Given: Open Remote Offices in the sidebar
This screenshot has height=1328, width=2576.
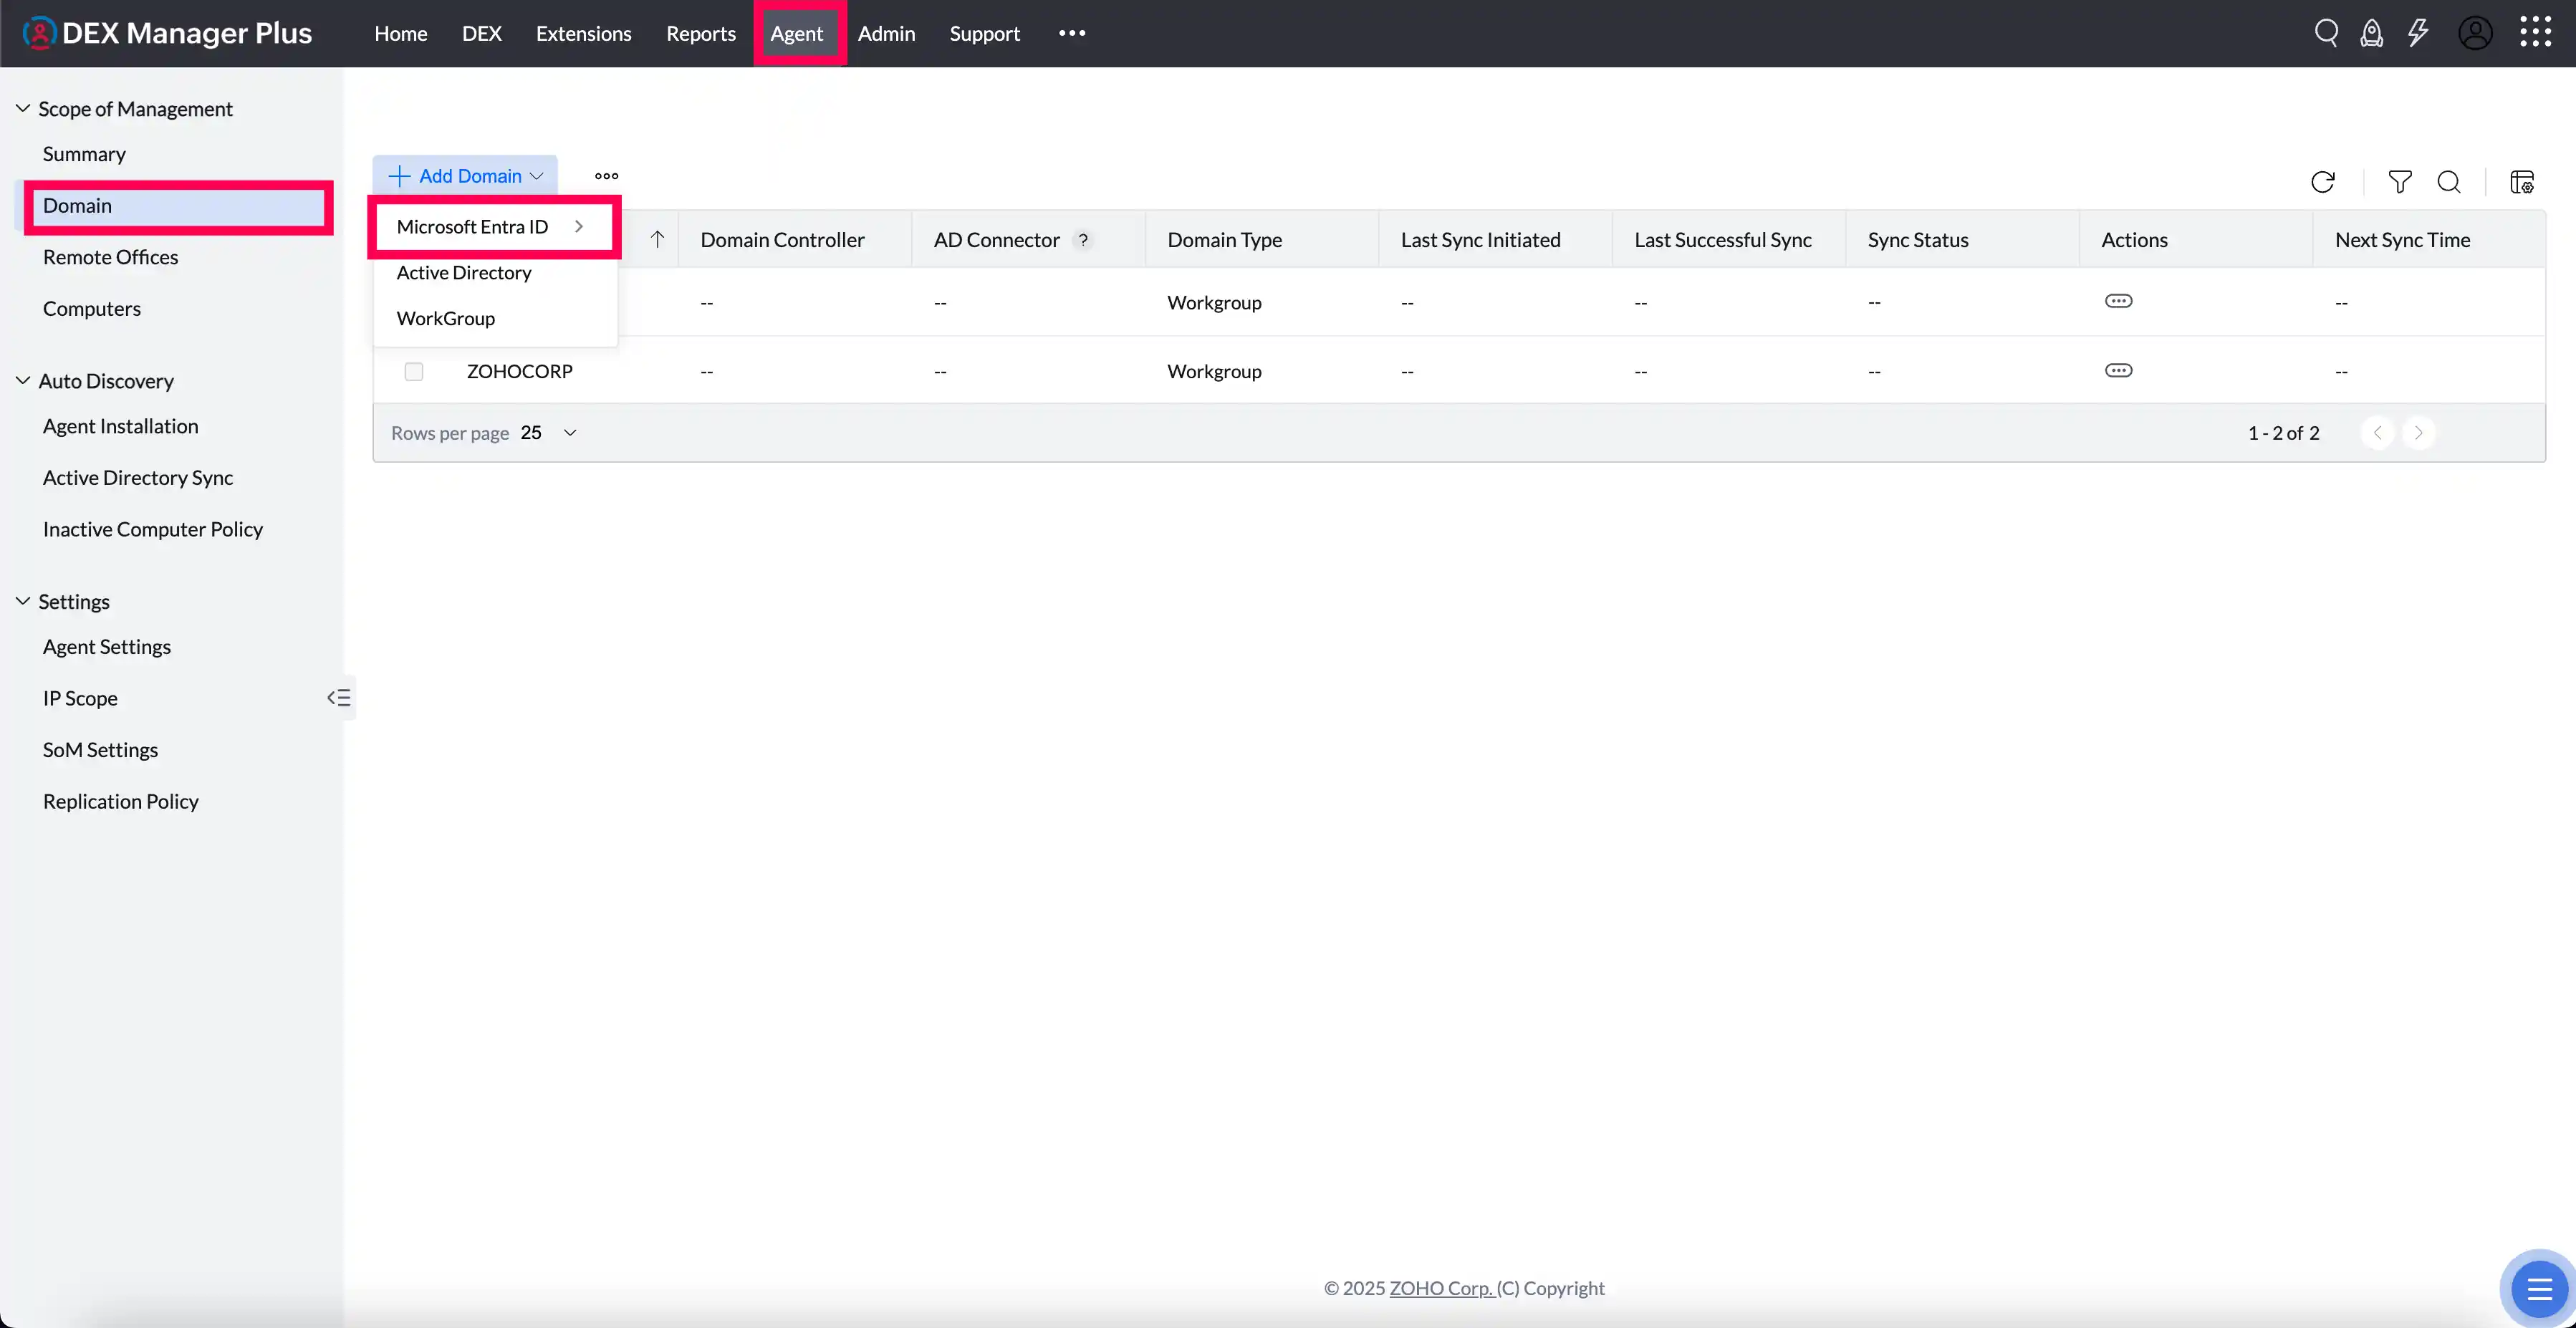Looking at the screenshot, I should [x=110, y=257].
